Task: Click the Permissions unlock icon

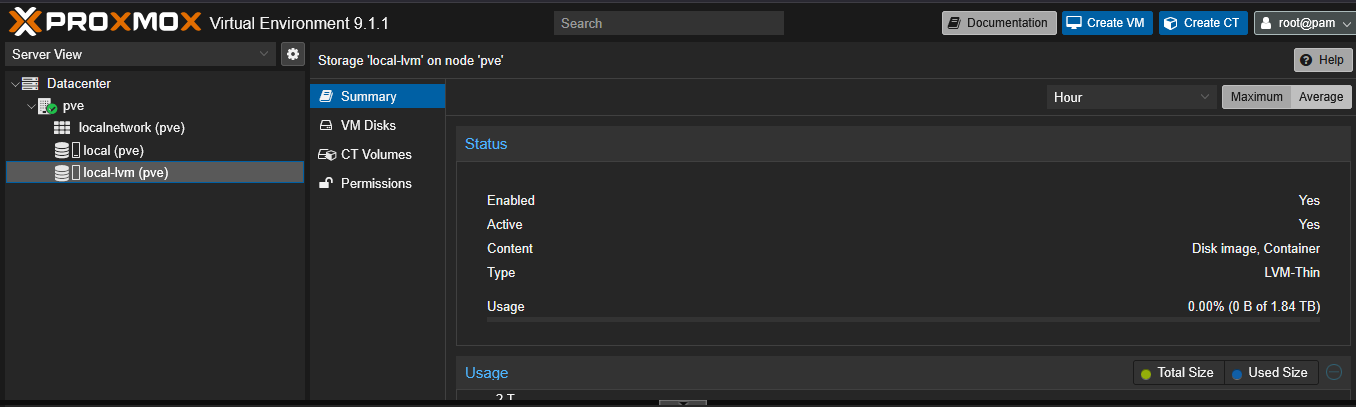Action: (x=325, y=184)
